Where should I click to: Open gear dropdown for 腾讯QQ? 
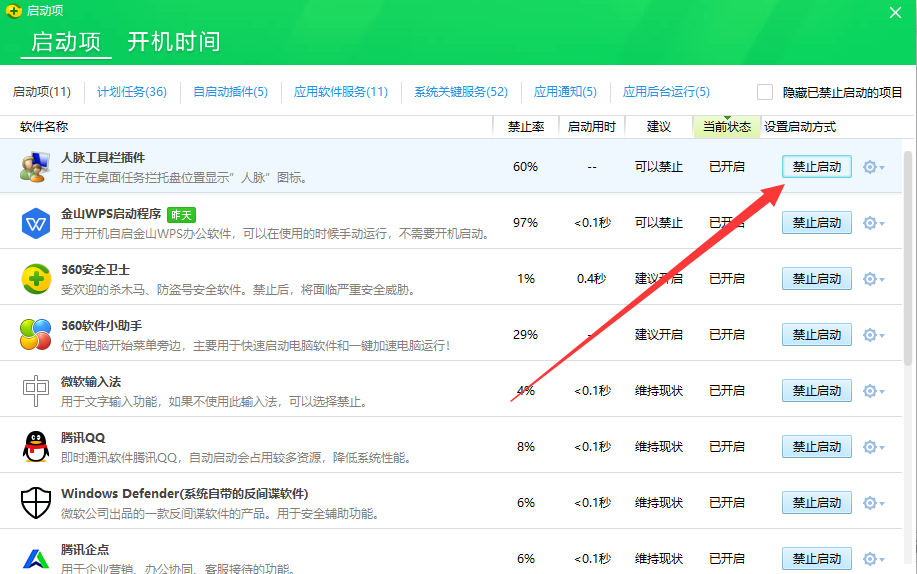click(873, 447)
